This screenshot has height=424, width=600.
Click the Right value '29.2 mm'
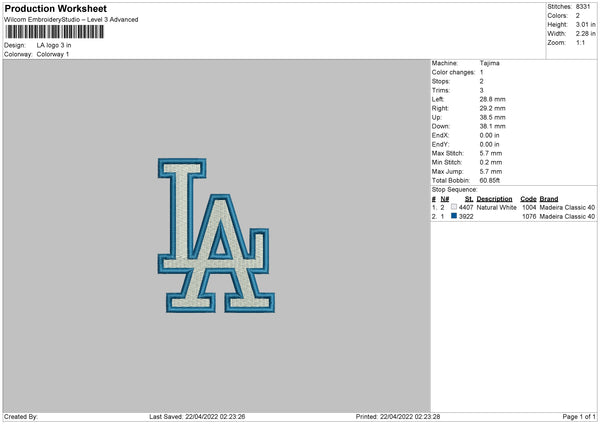[x=492, y=108]
